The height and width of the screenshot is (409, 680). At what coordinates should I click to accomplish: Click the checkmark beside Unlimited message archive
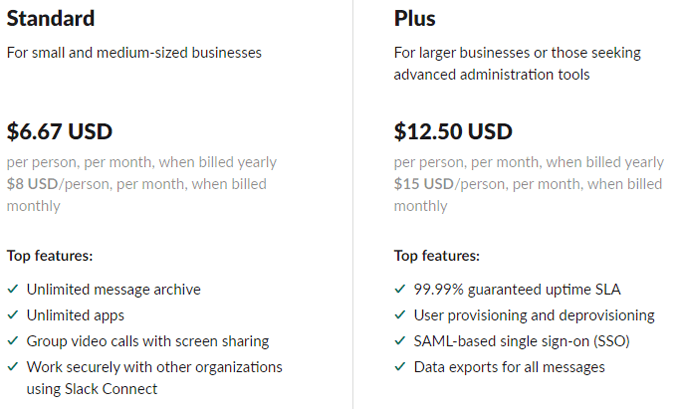click(x=12, y=290)
